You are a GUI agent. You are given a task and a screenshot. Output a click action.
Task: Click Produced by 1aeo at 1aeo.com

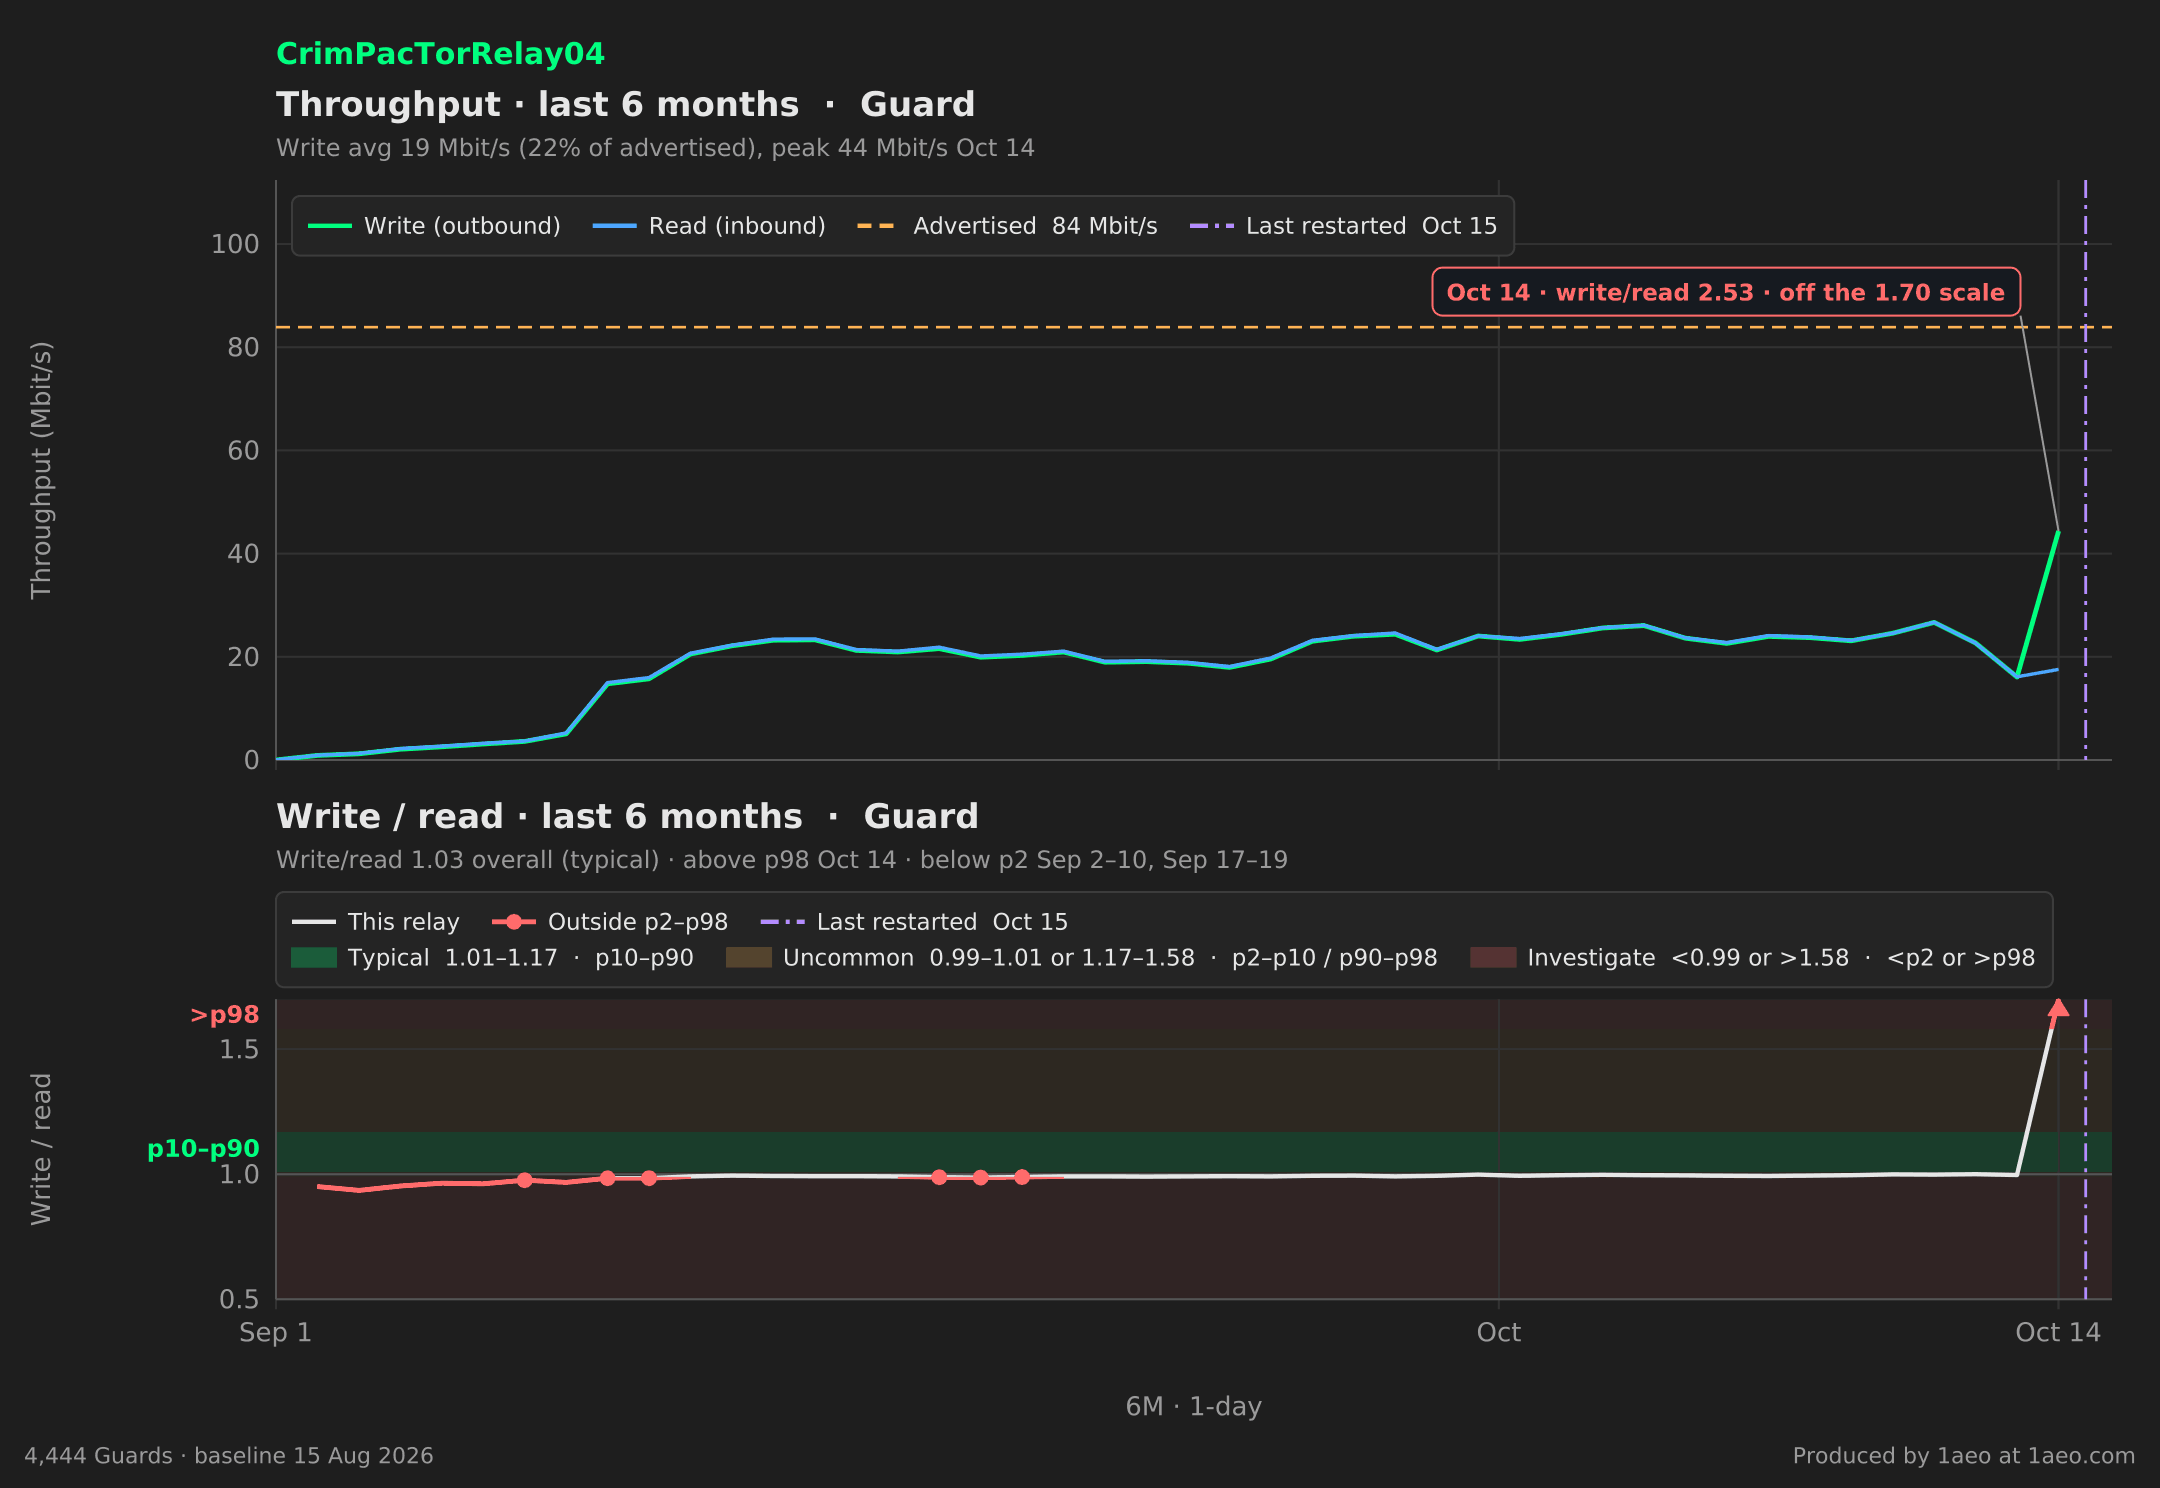1964,1456
